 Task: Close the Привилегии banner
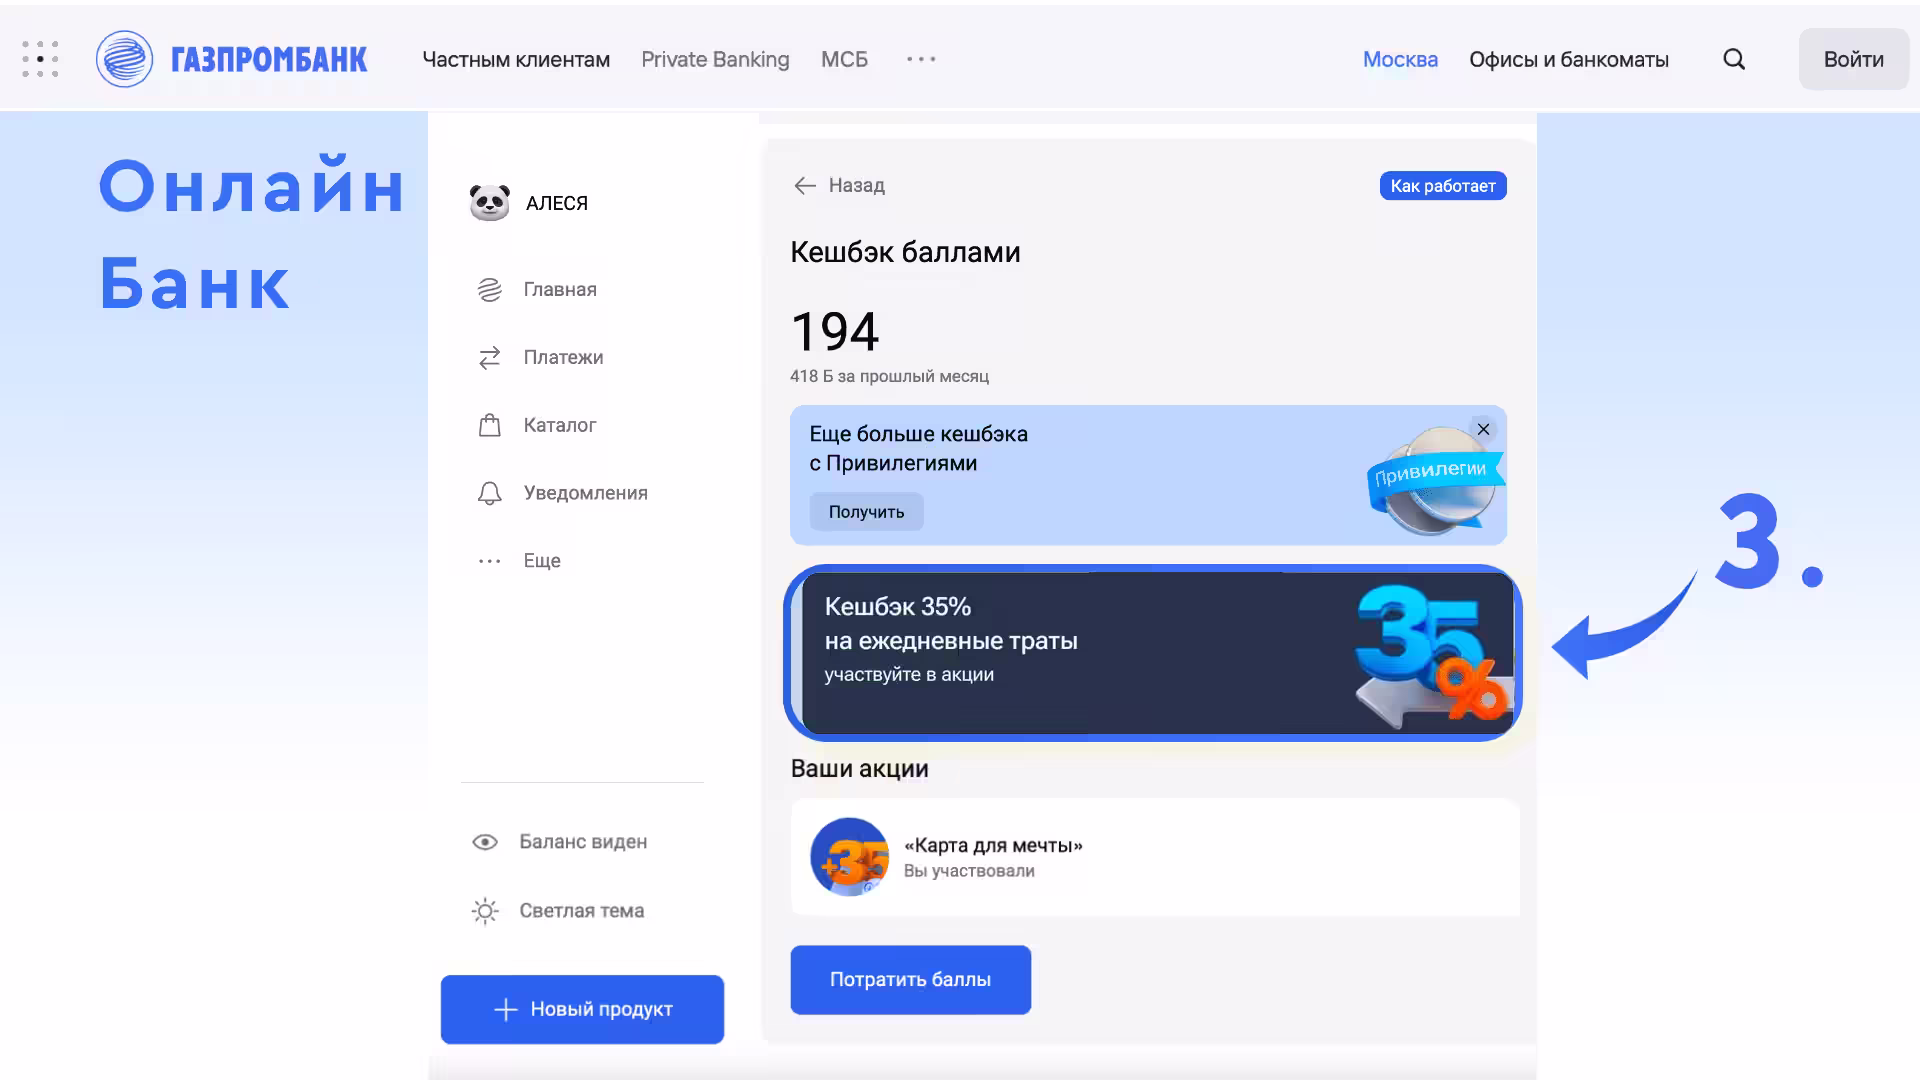coord(1483,429)
